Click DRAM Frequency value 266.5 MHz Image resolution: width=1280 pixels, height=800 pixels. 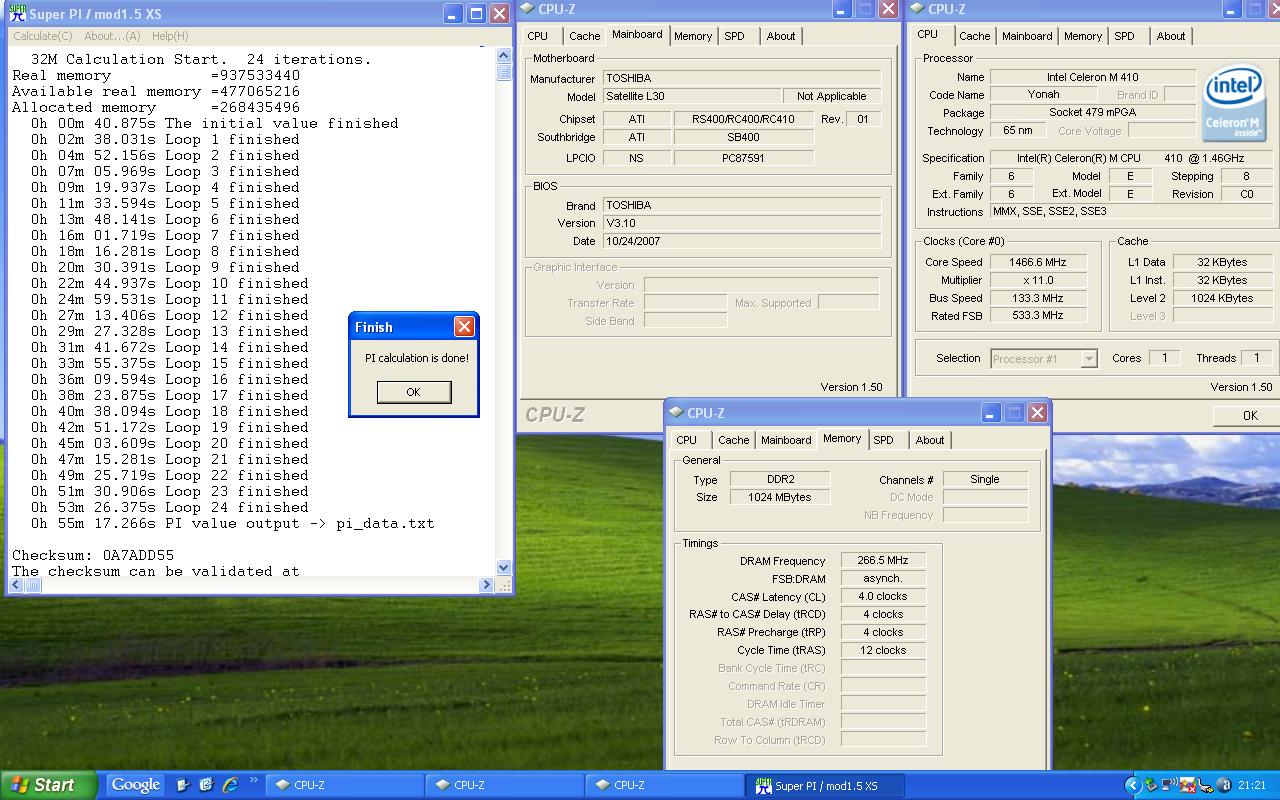tap(883, 560)
